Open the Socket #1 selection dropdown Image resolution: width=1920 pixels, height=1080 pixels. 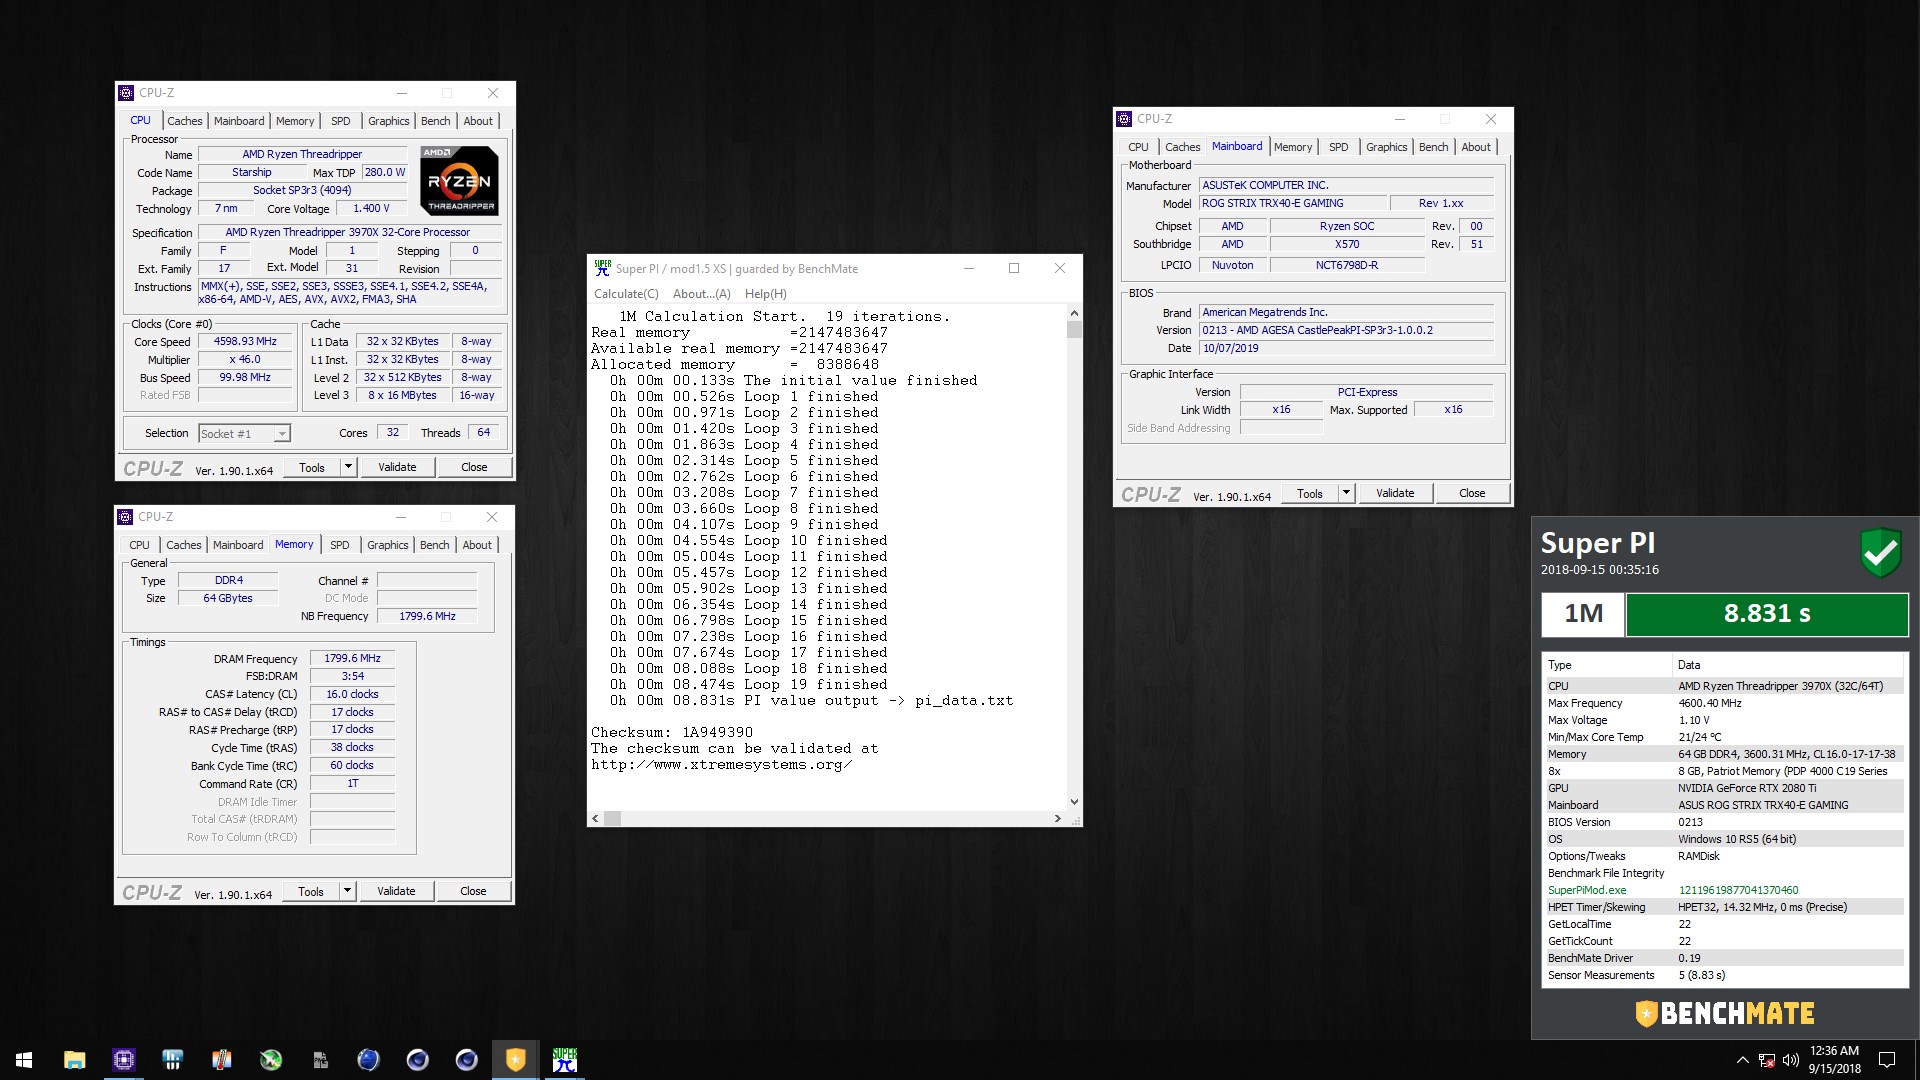(282, 434)
